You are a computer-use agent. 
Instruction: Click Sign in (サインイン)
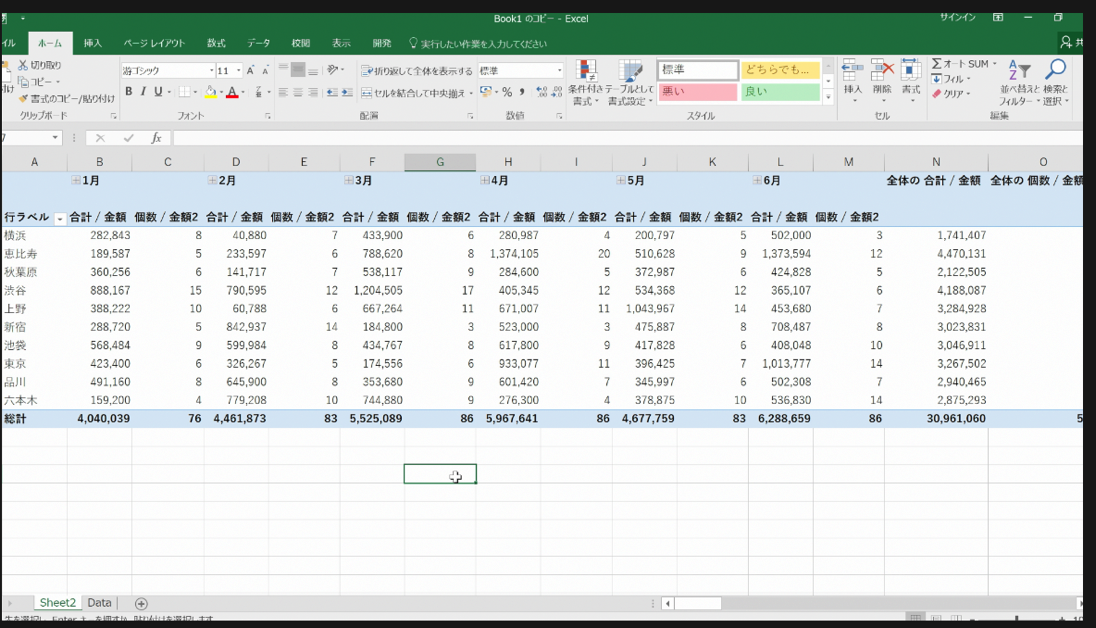pyautogui.click(x=958, y=17)
